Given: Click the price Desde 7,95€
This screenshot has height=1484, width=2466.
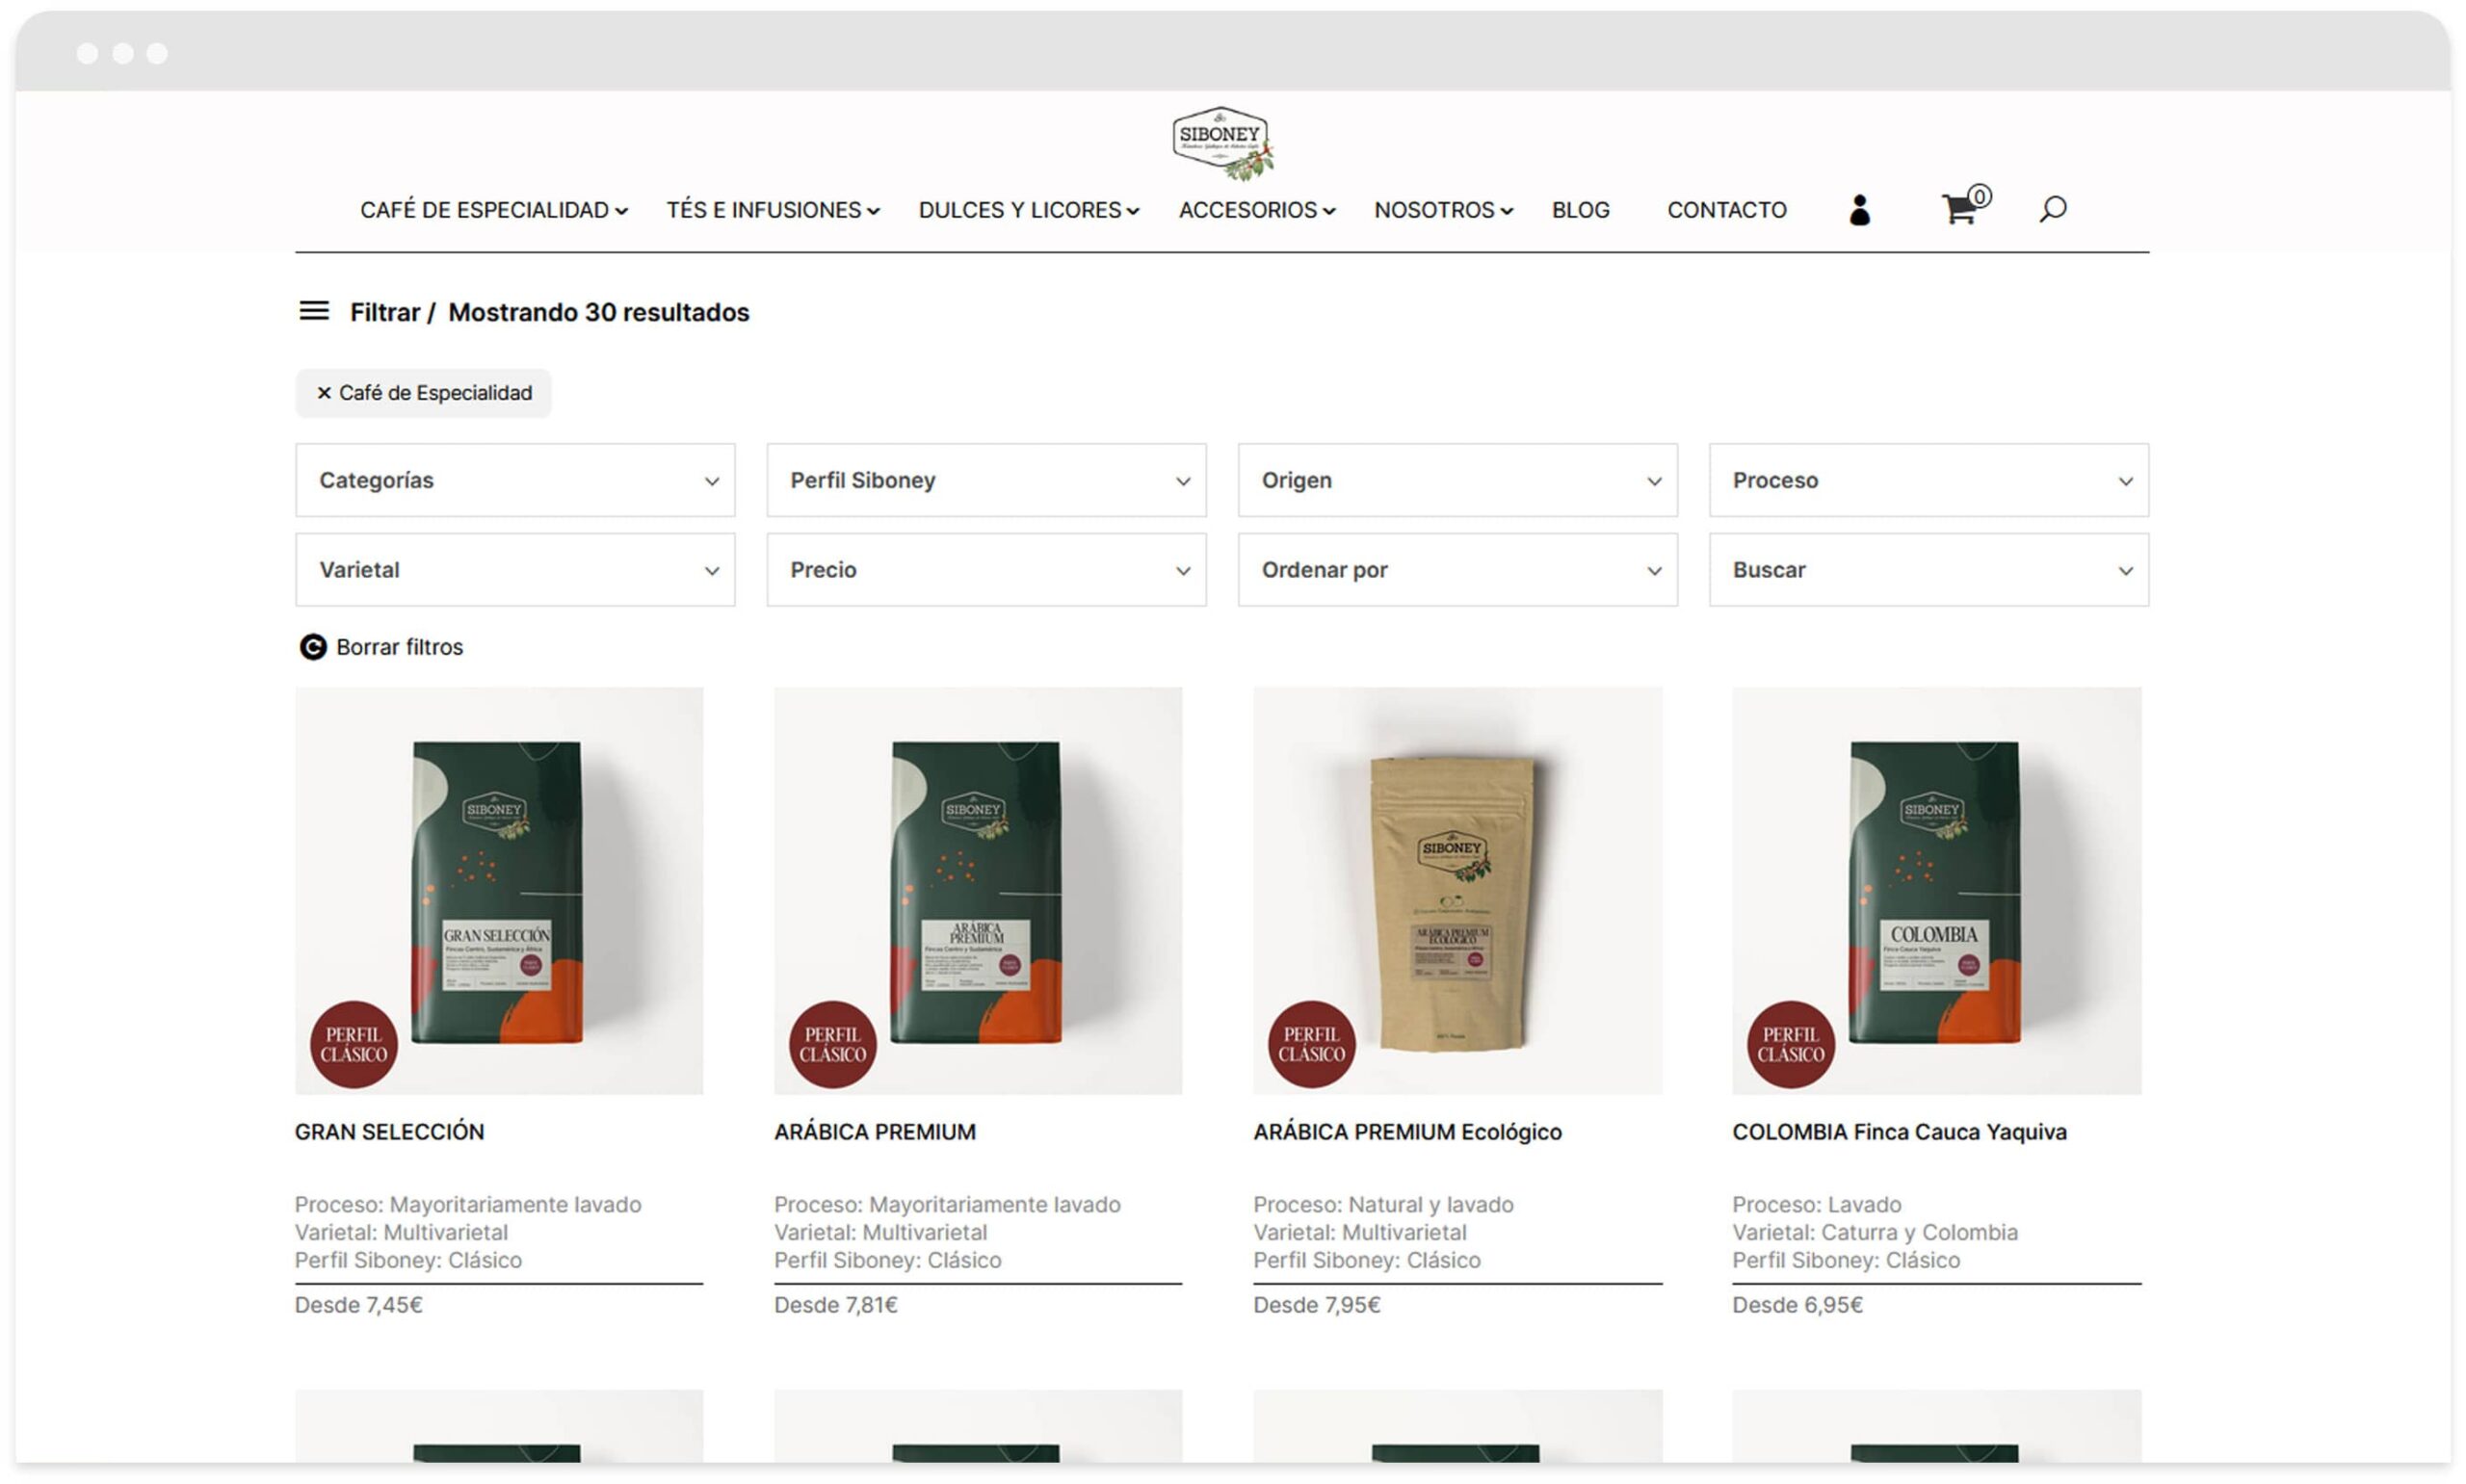Looking at the screenshot, I should (x=1317, y=1305).
